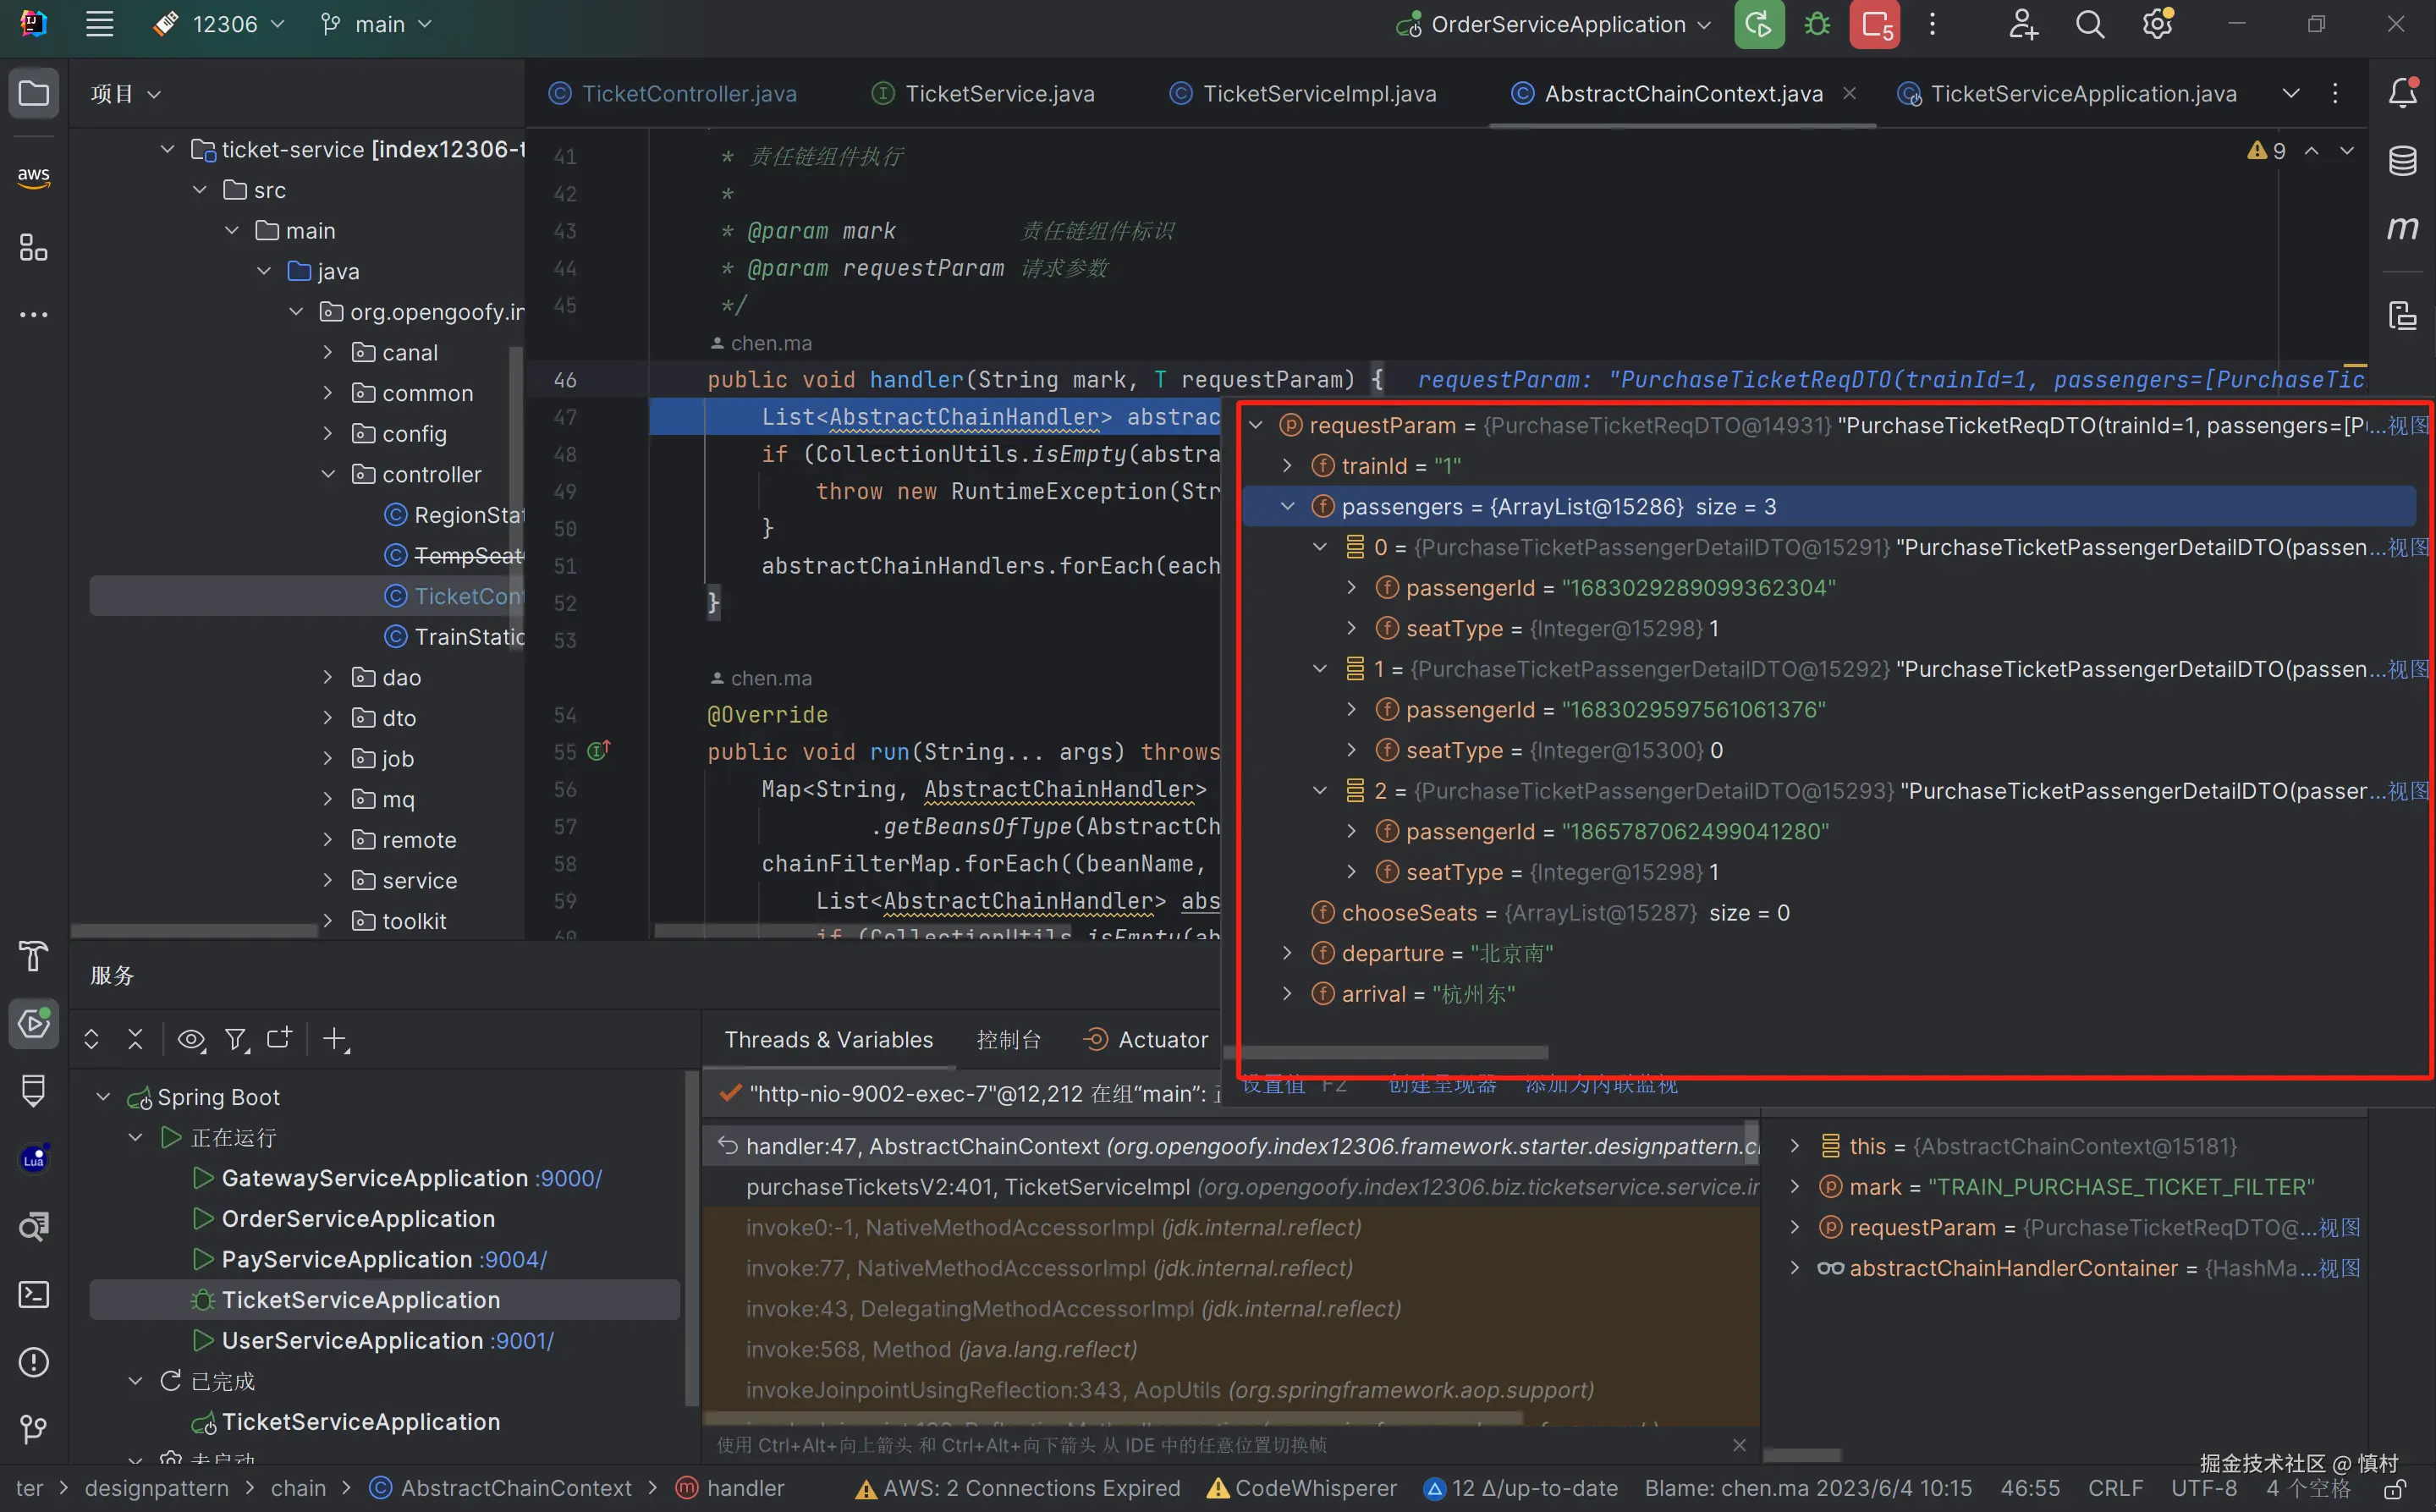This screenshot has width=2436, height=1512.
Task: Open the Notifications bell icon
Action: 2402,93
